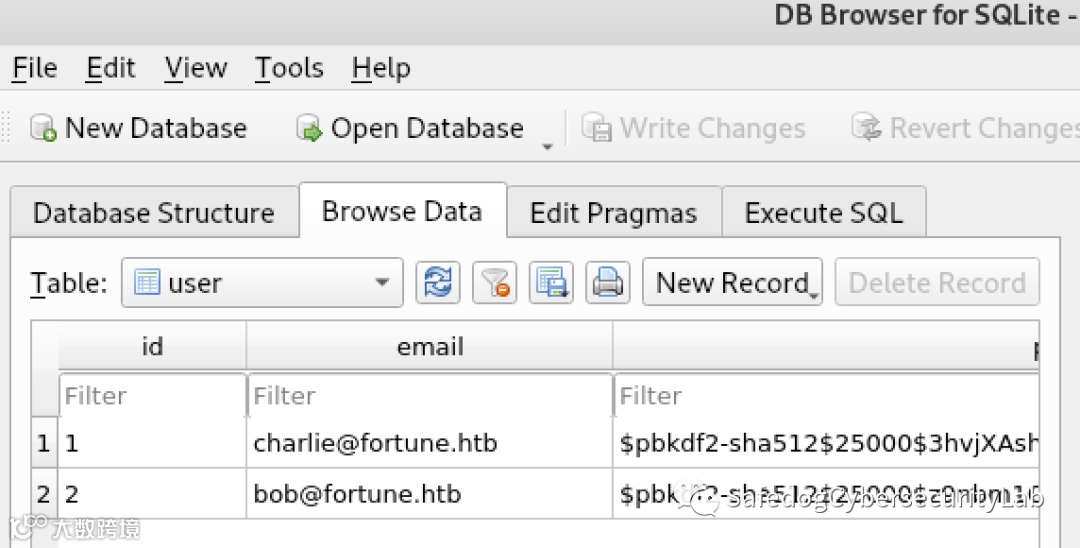The width and height of the screenshot is (1080, 548).
Task: Click the Delete Record button
Action: (937, 283)
